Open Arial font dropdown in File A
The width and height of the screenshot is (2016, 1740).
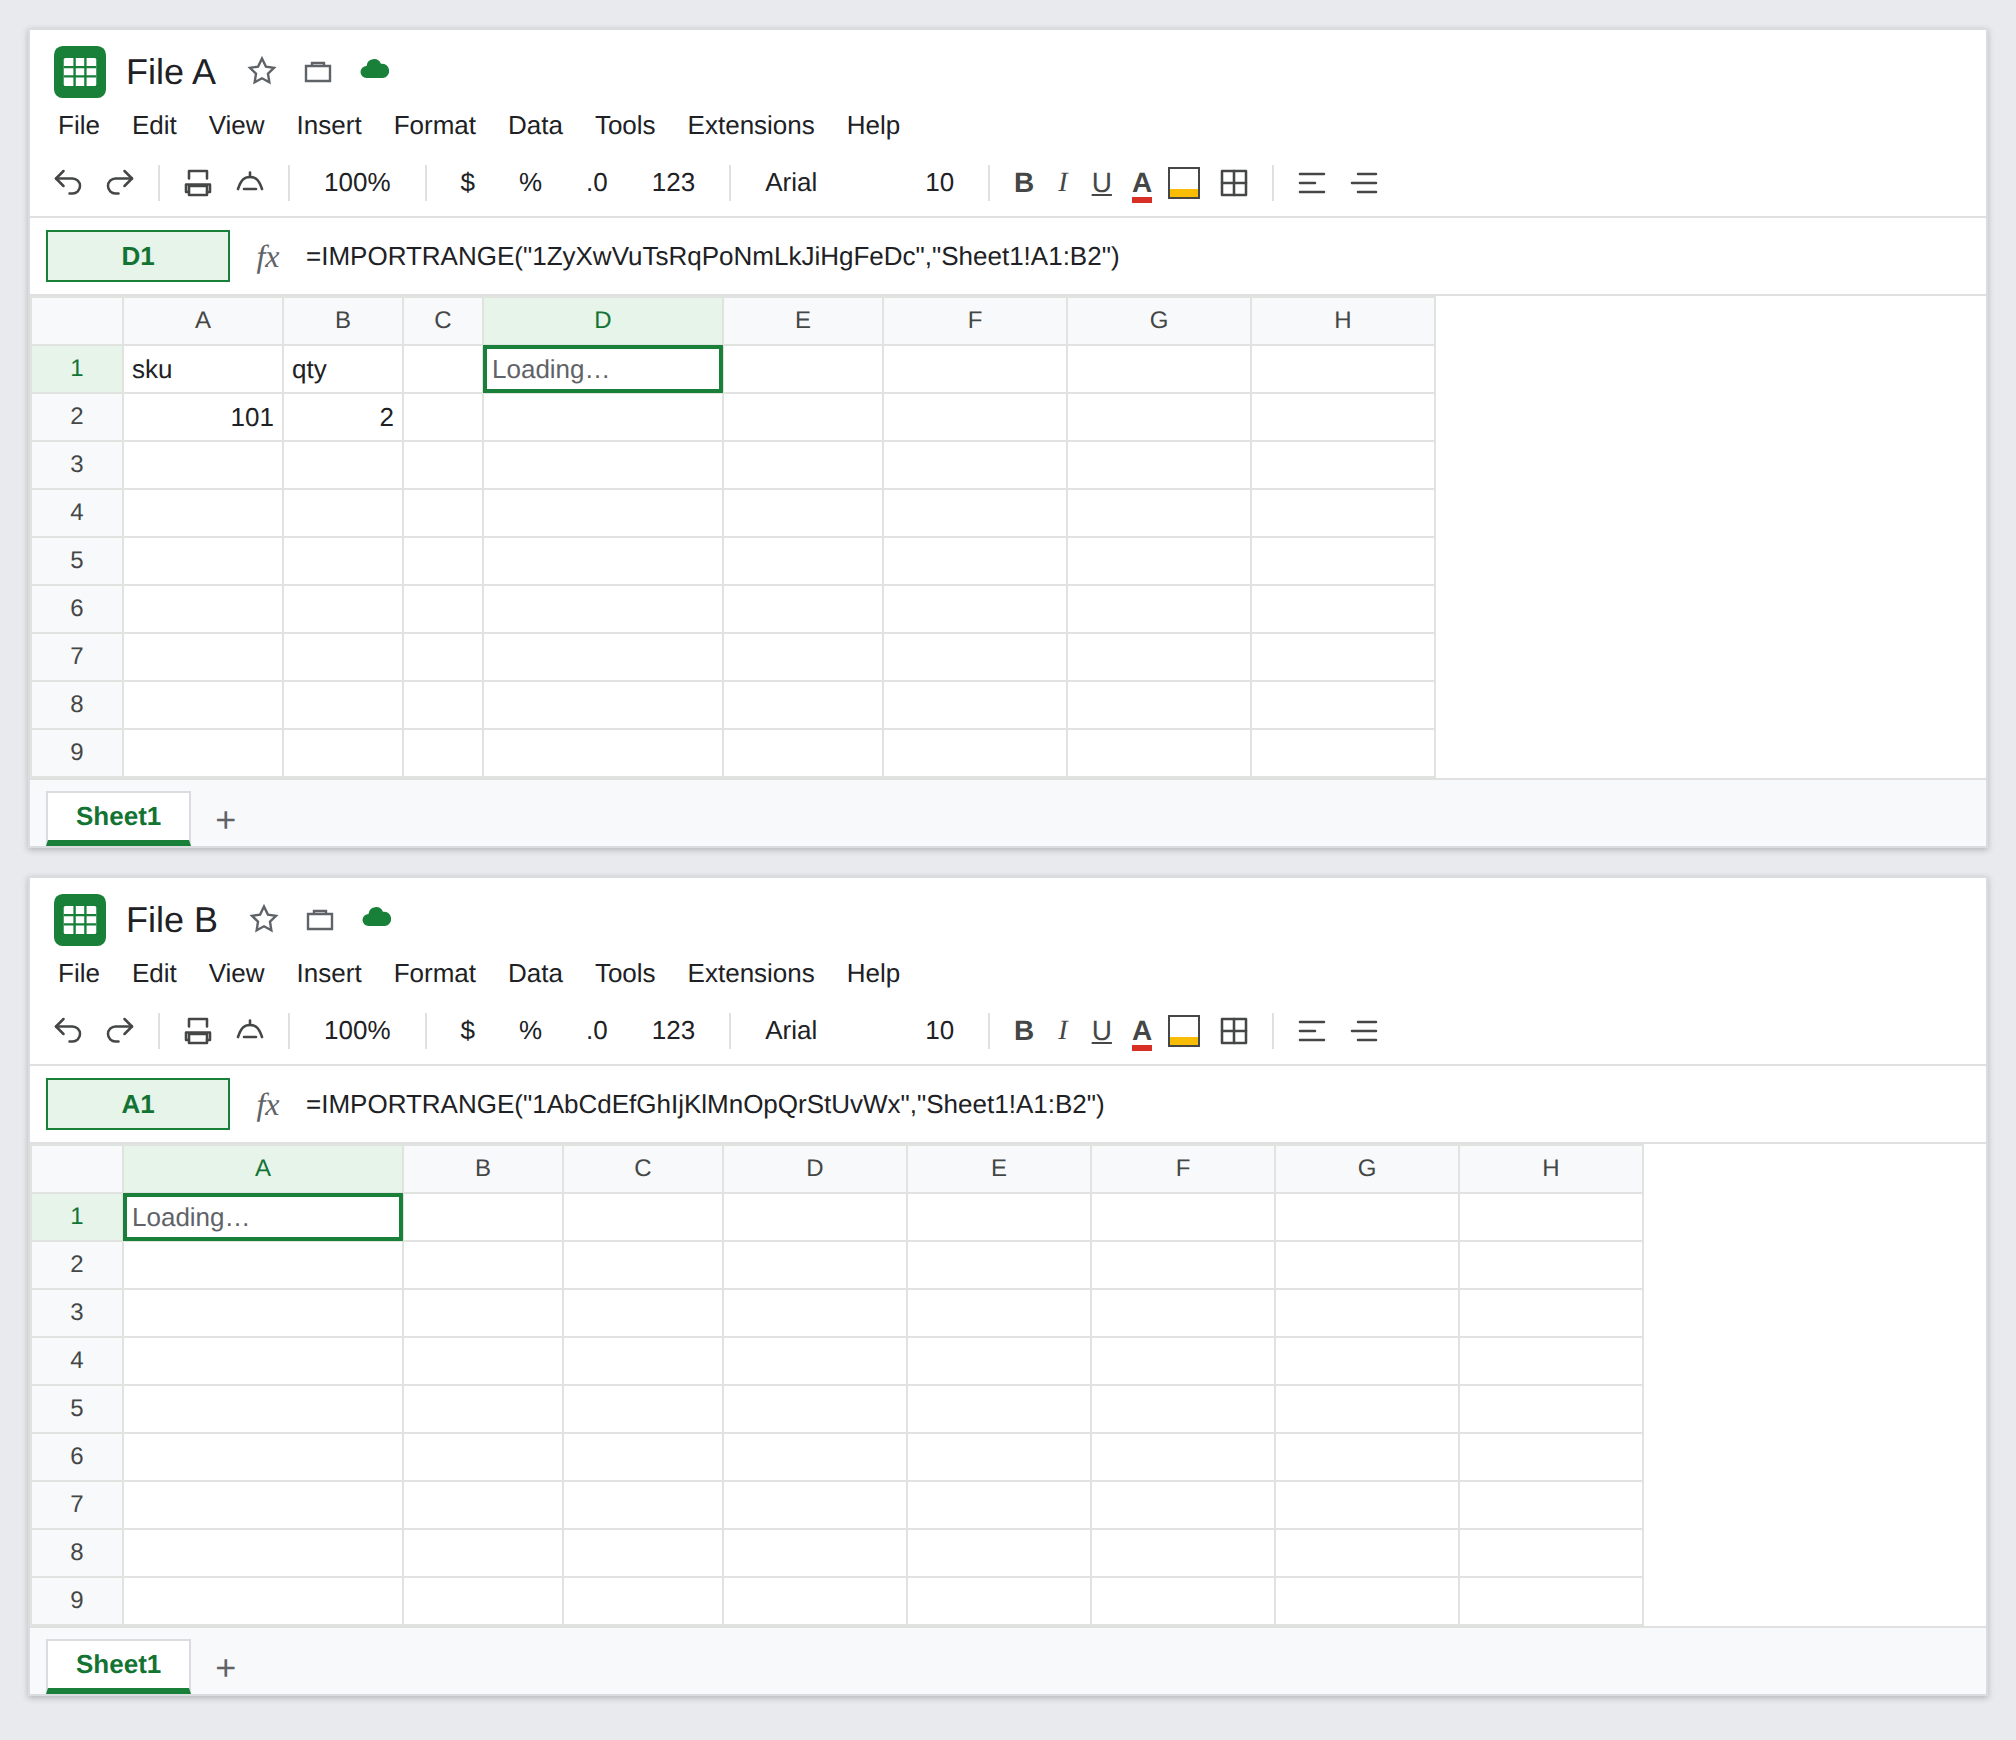point(791,183)
